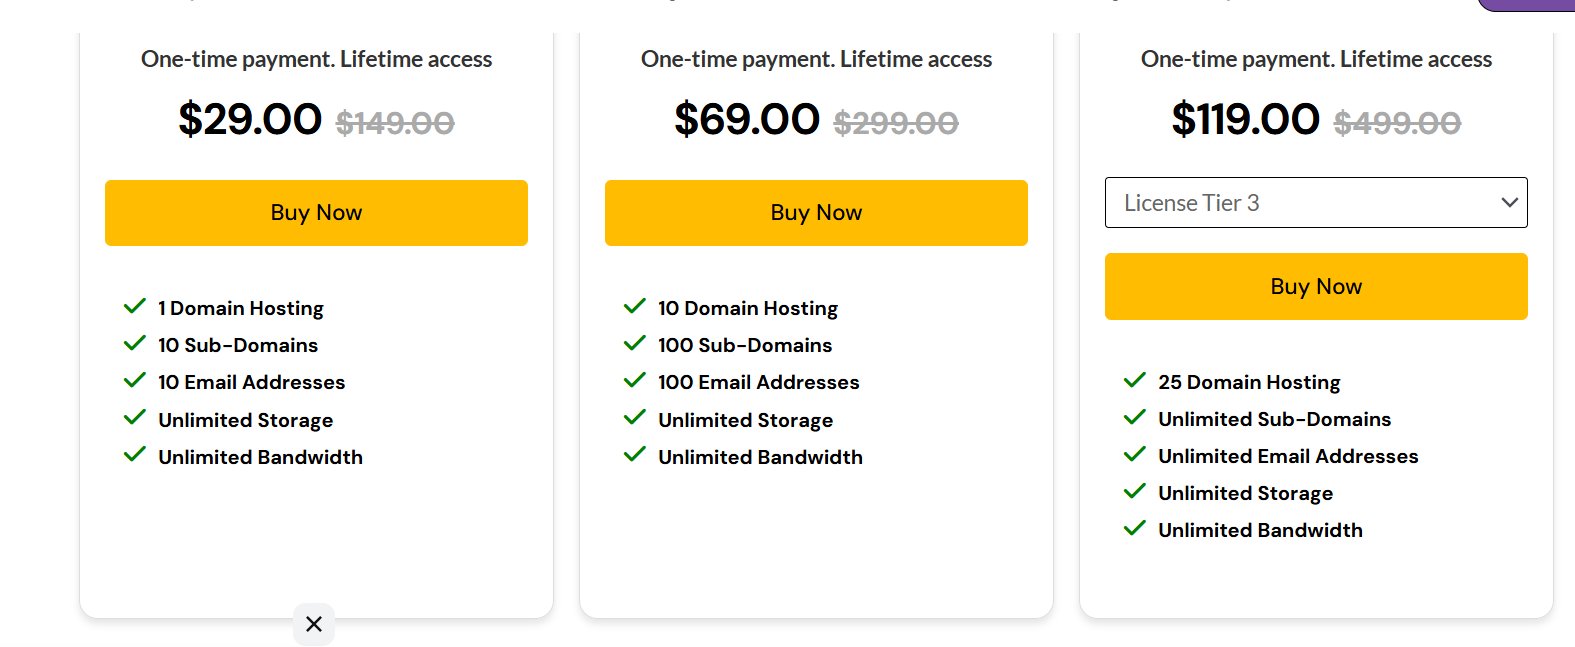Click the crossed-out $149.00 original price
Screen dimensions: 1575x647
click(395, 123)
